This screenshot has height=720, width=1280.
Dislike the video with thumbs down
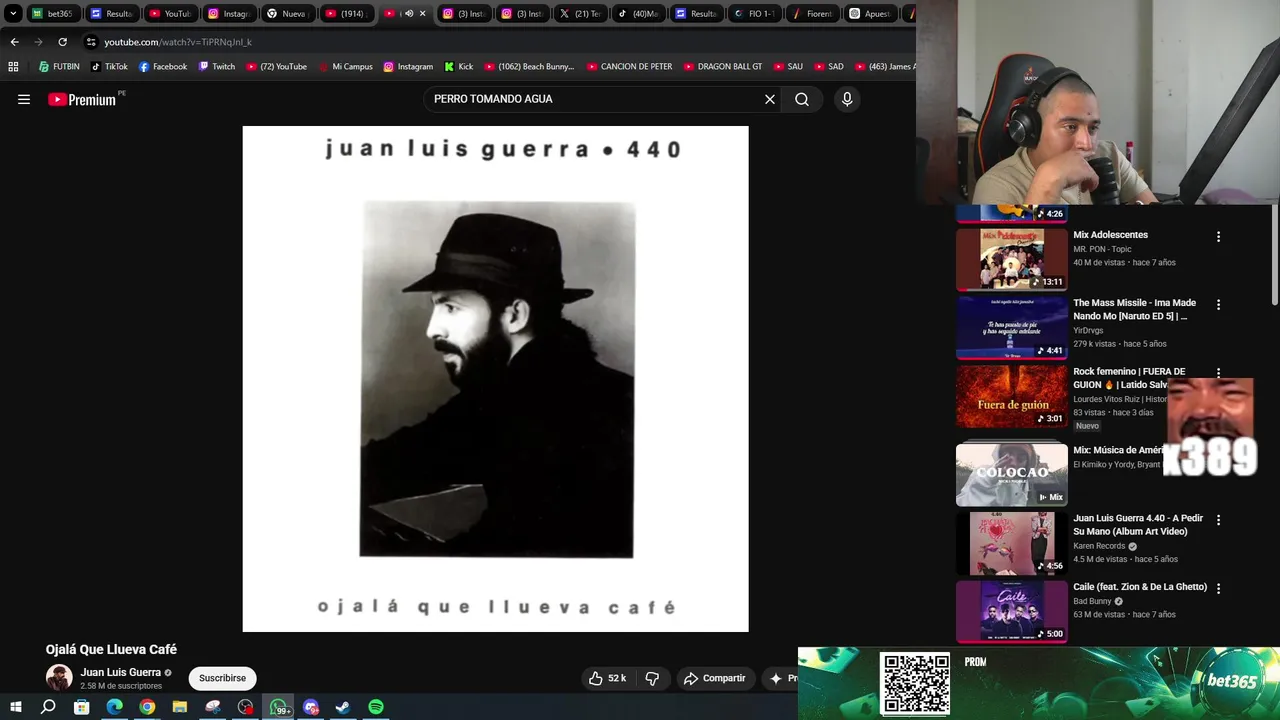point(652,678)
